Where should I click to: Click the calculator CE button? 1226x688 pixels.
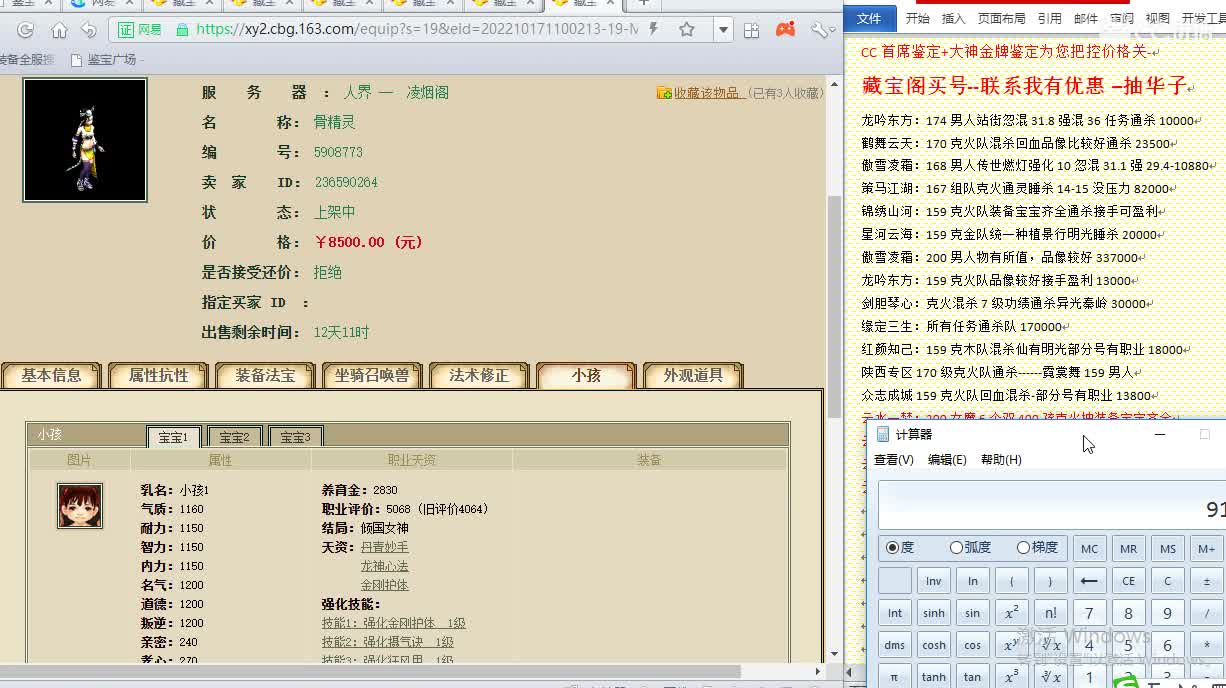pos(1128,581)
